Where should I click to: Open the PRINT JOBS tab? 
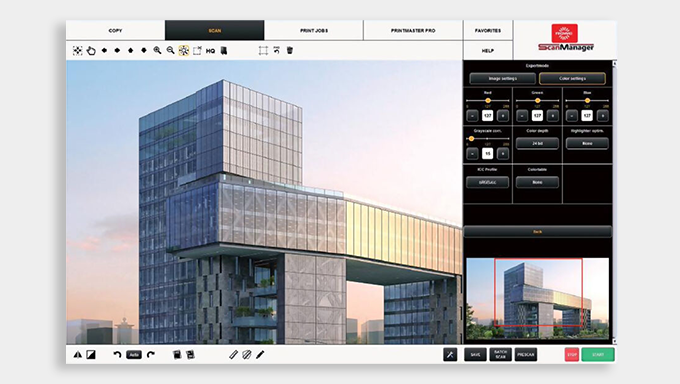[314, 30]
